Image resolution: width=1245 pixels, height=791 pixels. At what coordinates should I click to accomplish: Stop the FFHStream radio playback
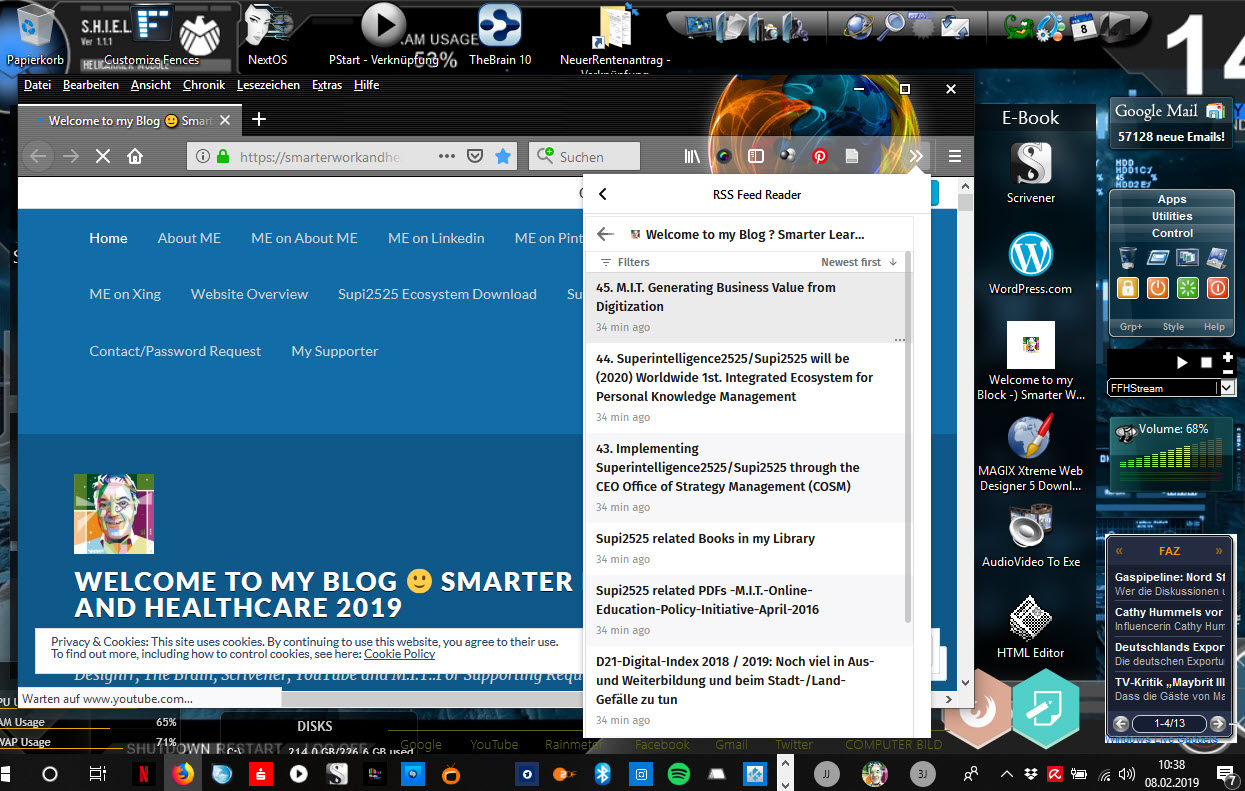pos(1206,362)
